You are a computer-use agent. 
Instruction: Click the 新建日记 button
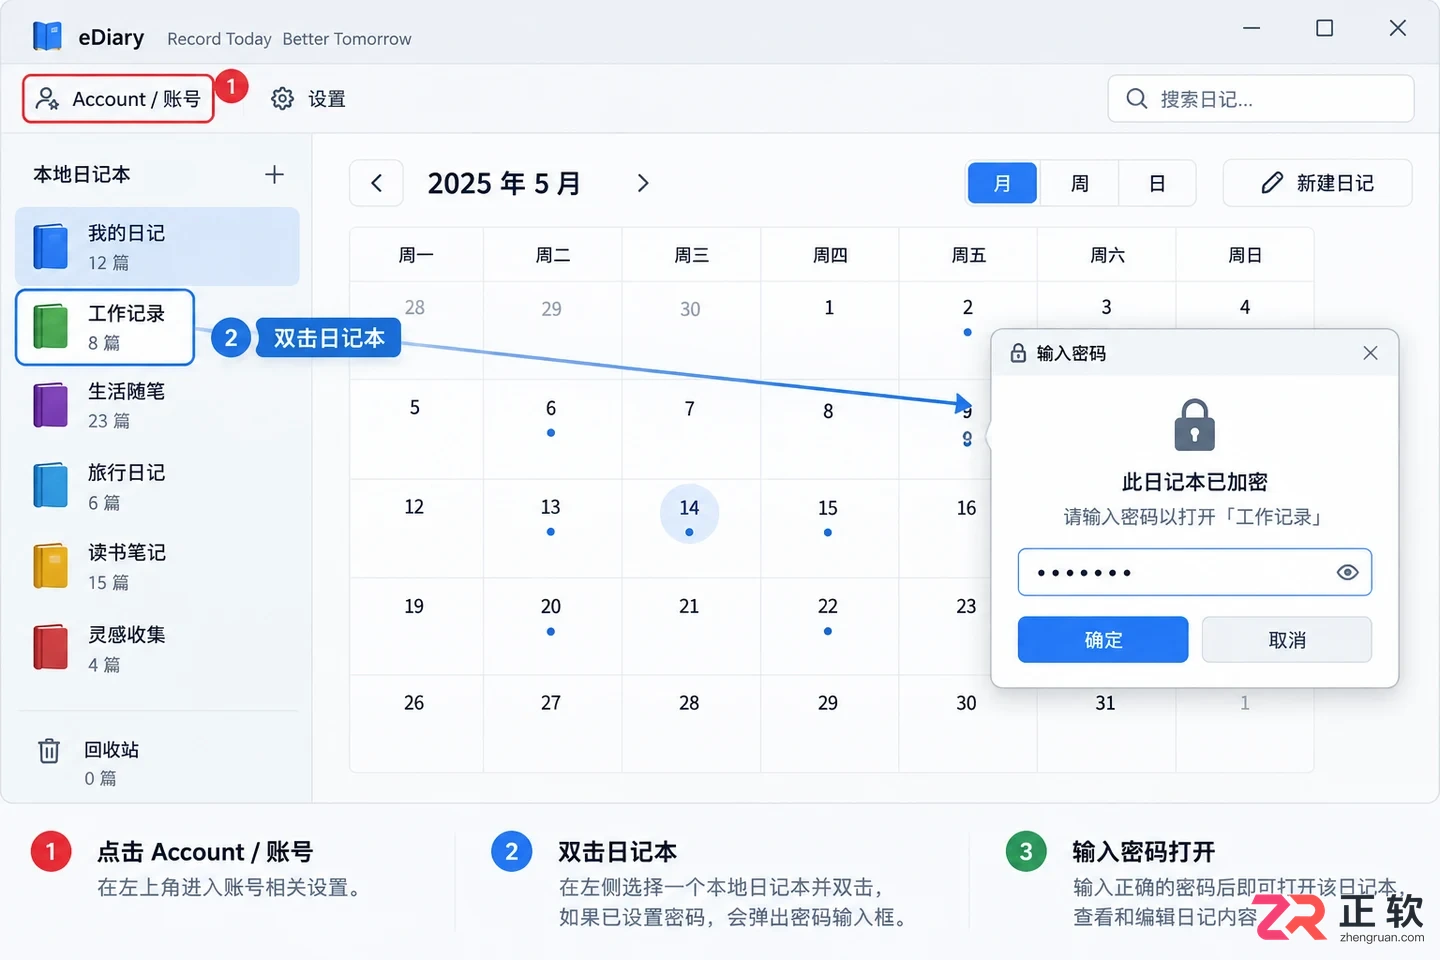click(x=1317, y=183)
